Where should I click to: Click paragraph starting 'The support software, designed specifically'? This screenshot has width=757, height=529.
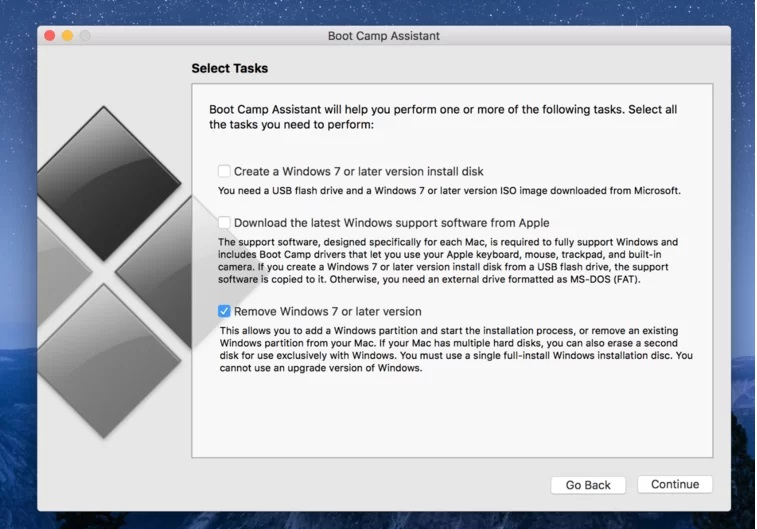(x=448, y=261)
